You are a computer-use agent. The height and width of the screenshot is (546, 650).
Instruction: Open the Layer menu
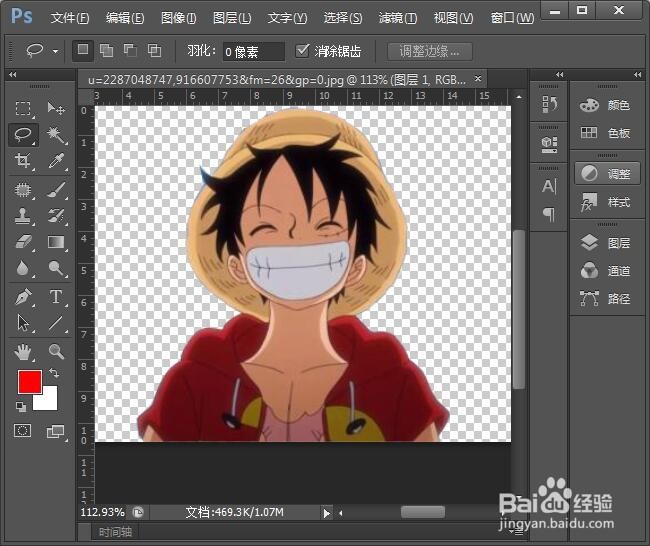pyautogui.click(x=232, y=18)
